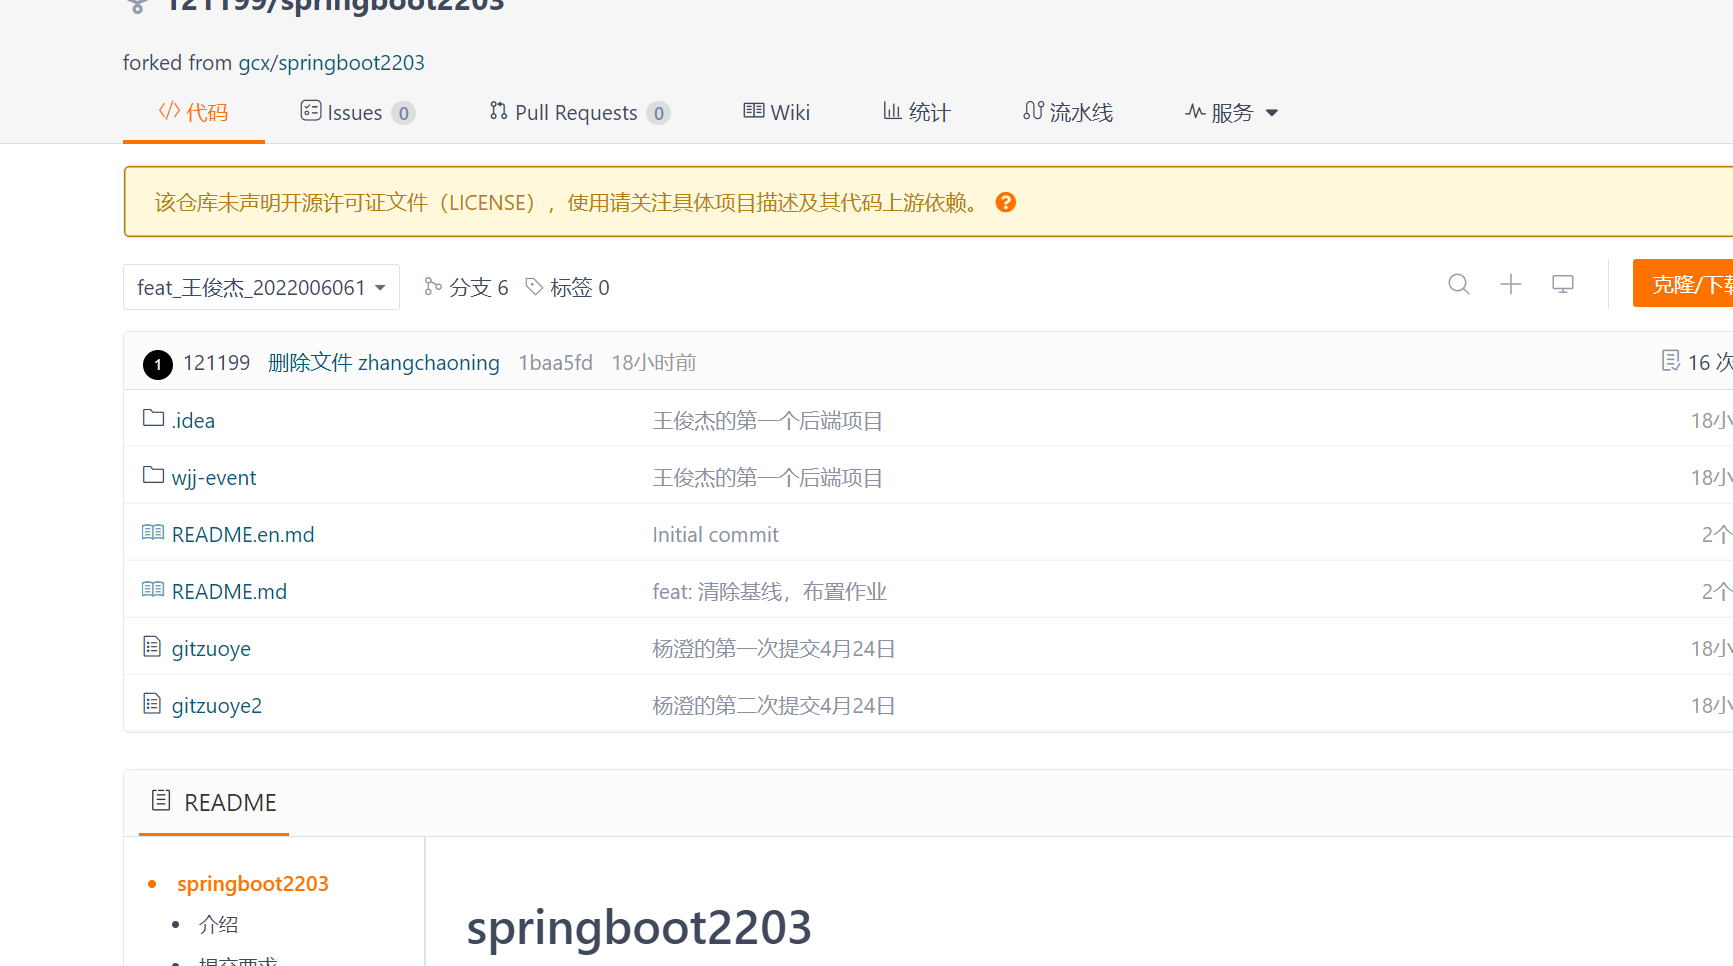Screen dimensions: 1733x966
Task: Open the Initial commit message link
Action: pos(716,534)
